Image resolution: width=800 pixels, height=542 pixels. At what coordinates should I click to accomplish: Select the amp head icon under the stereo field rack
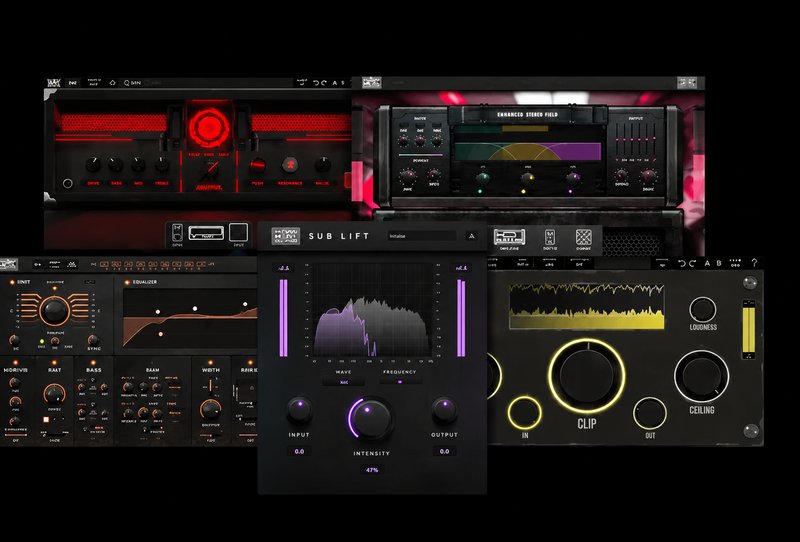509,237
